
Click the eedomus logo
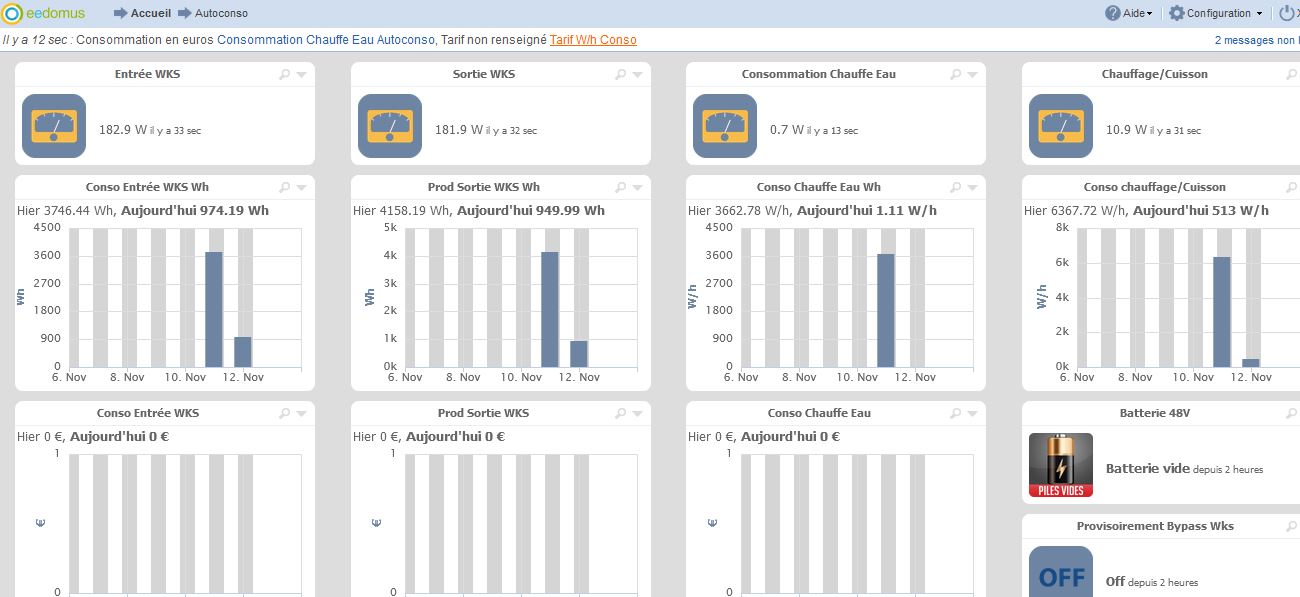(x=44, y=13)
